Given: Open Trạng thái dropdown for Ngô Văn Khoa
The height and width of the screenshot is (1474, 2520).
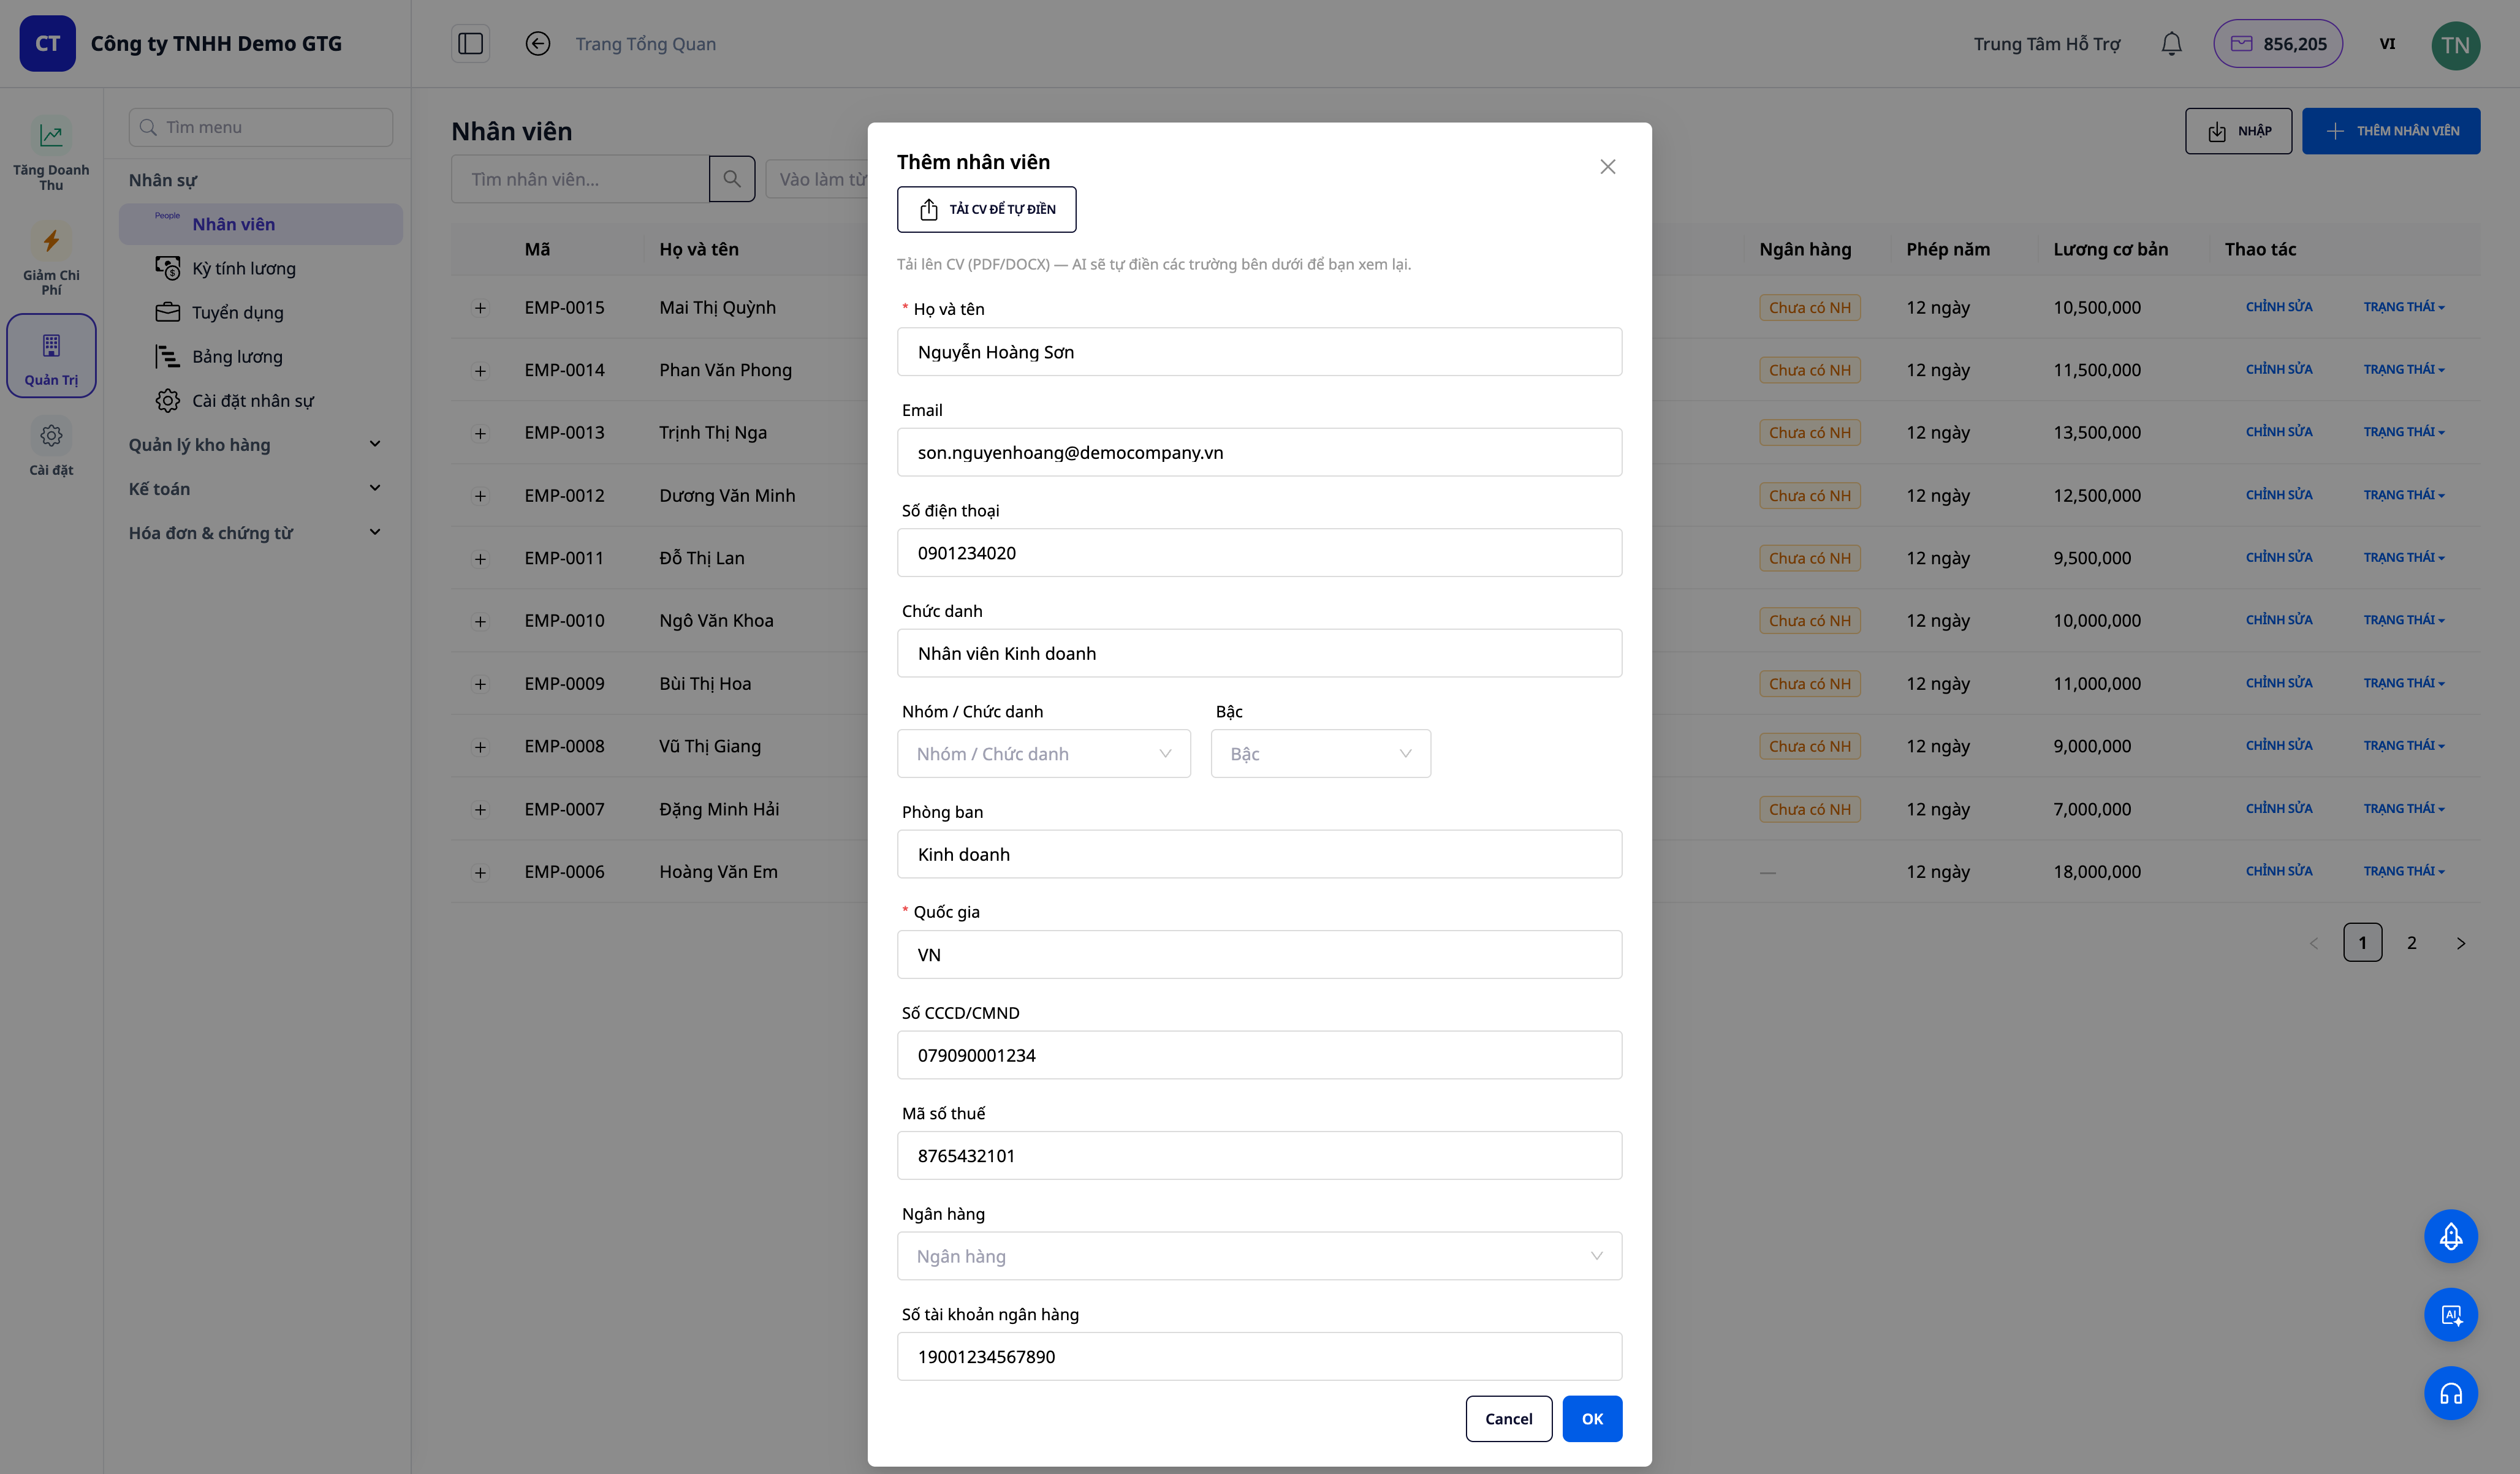Looking at the screenshot, I should pos(2404,620).
